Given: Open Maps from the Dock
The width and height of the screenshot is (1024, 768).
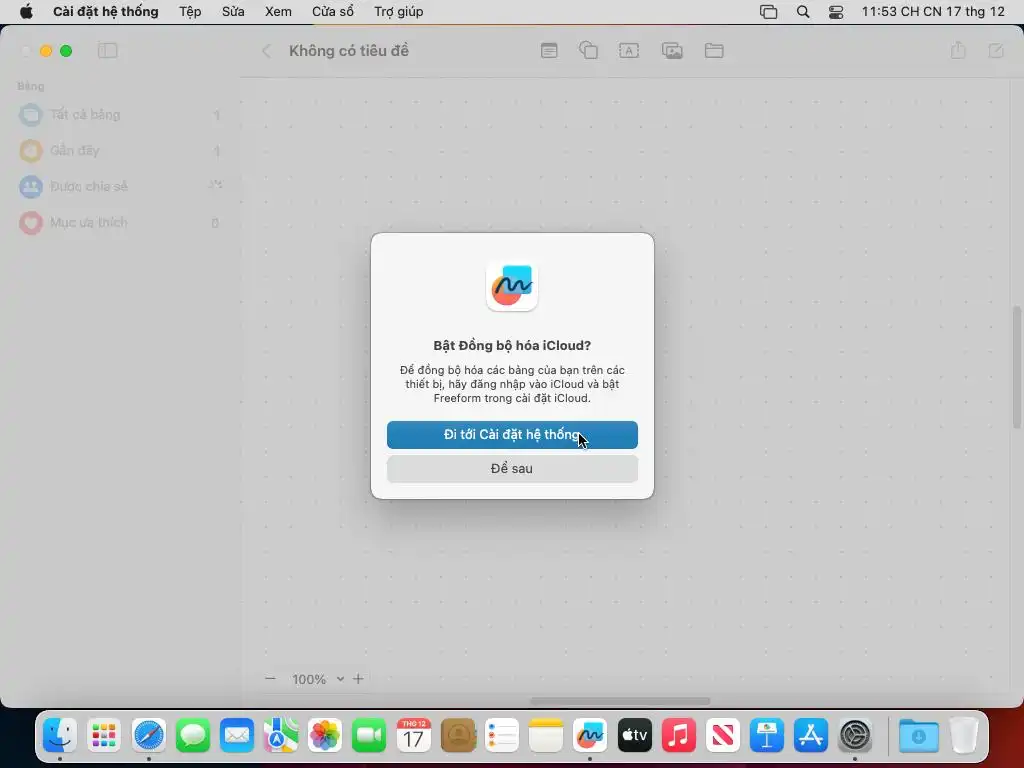Looking at the screenshot, I should click(x=281, y=735).
